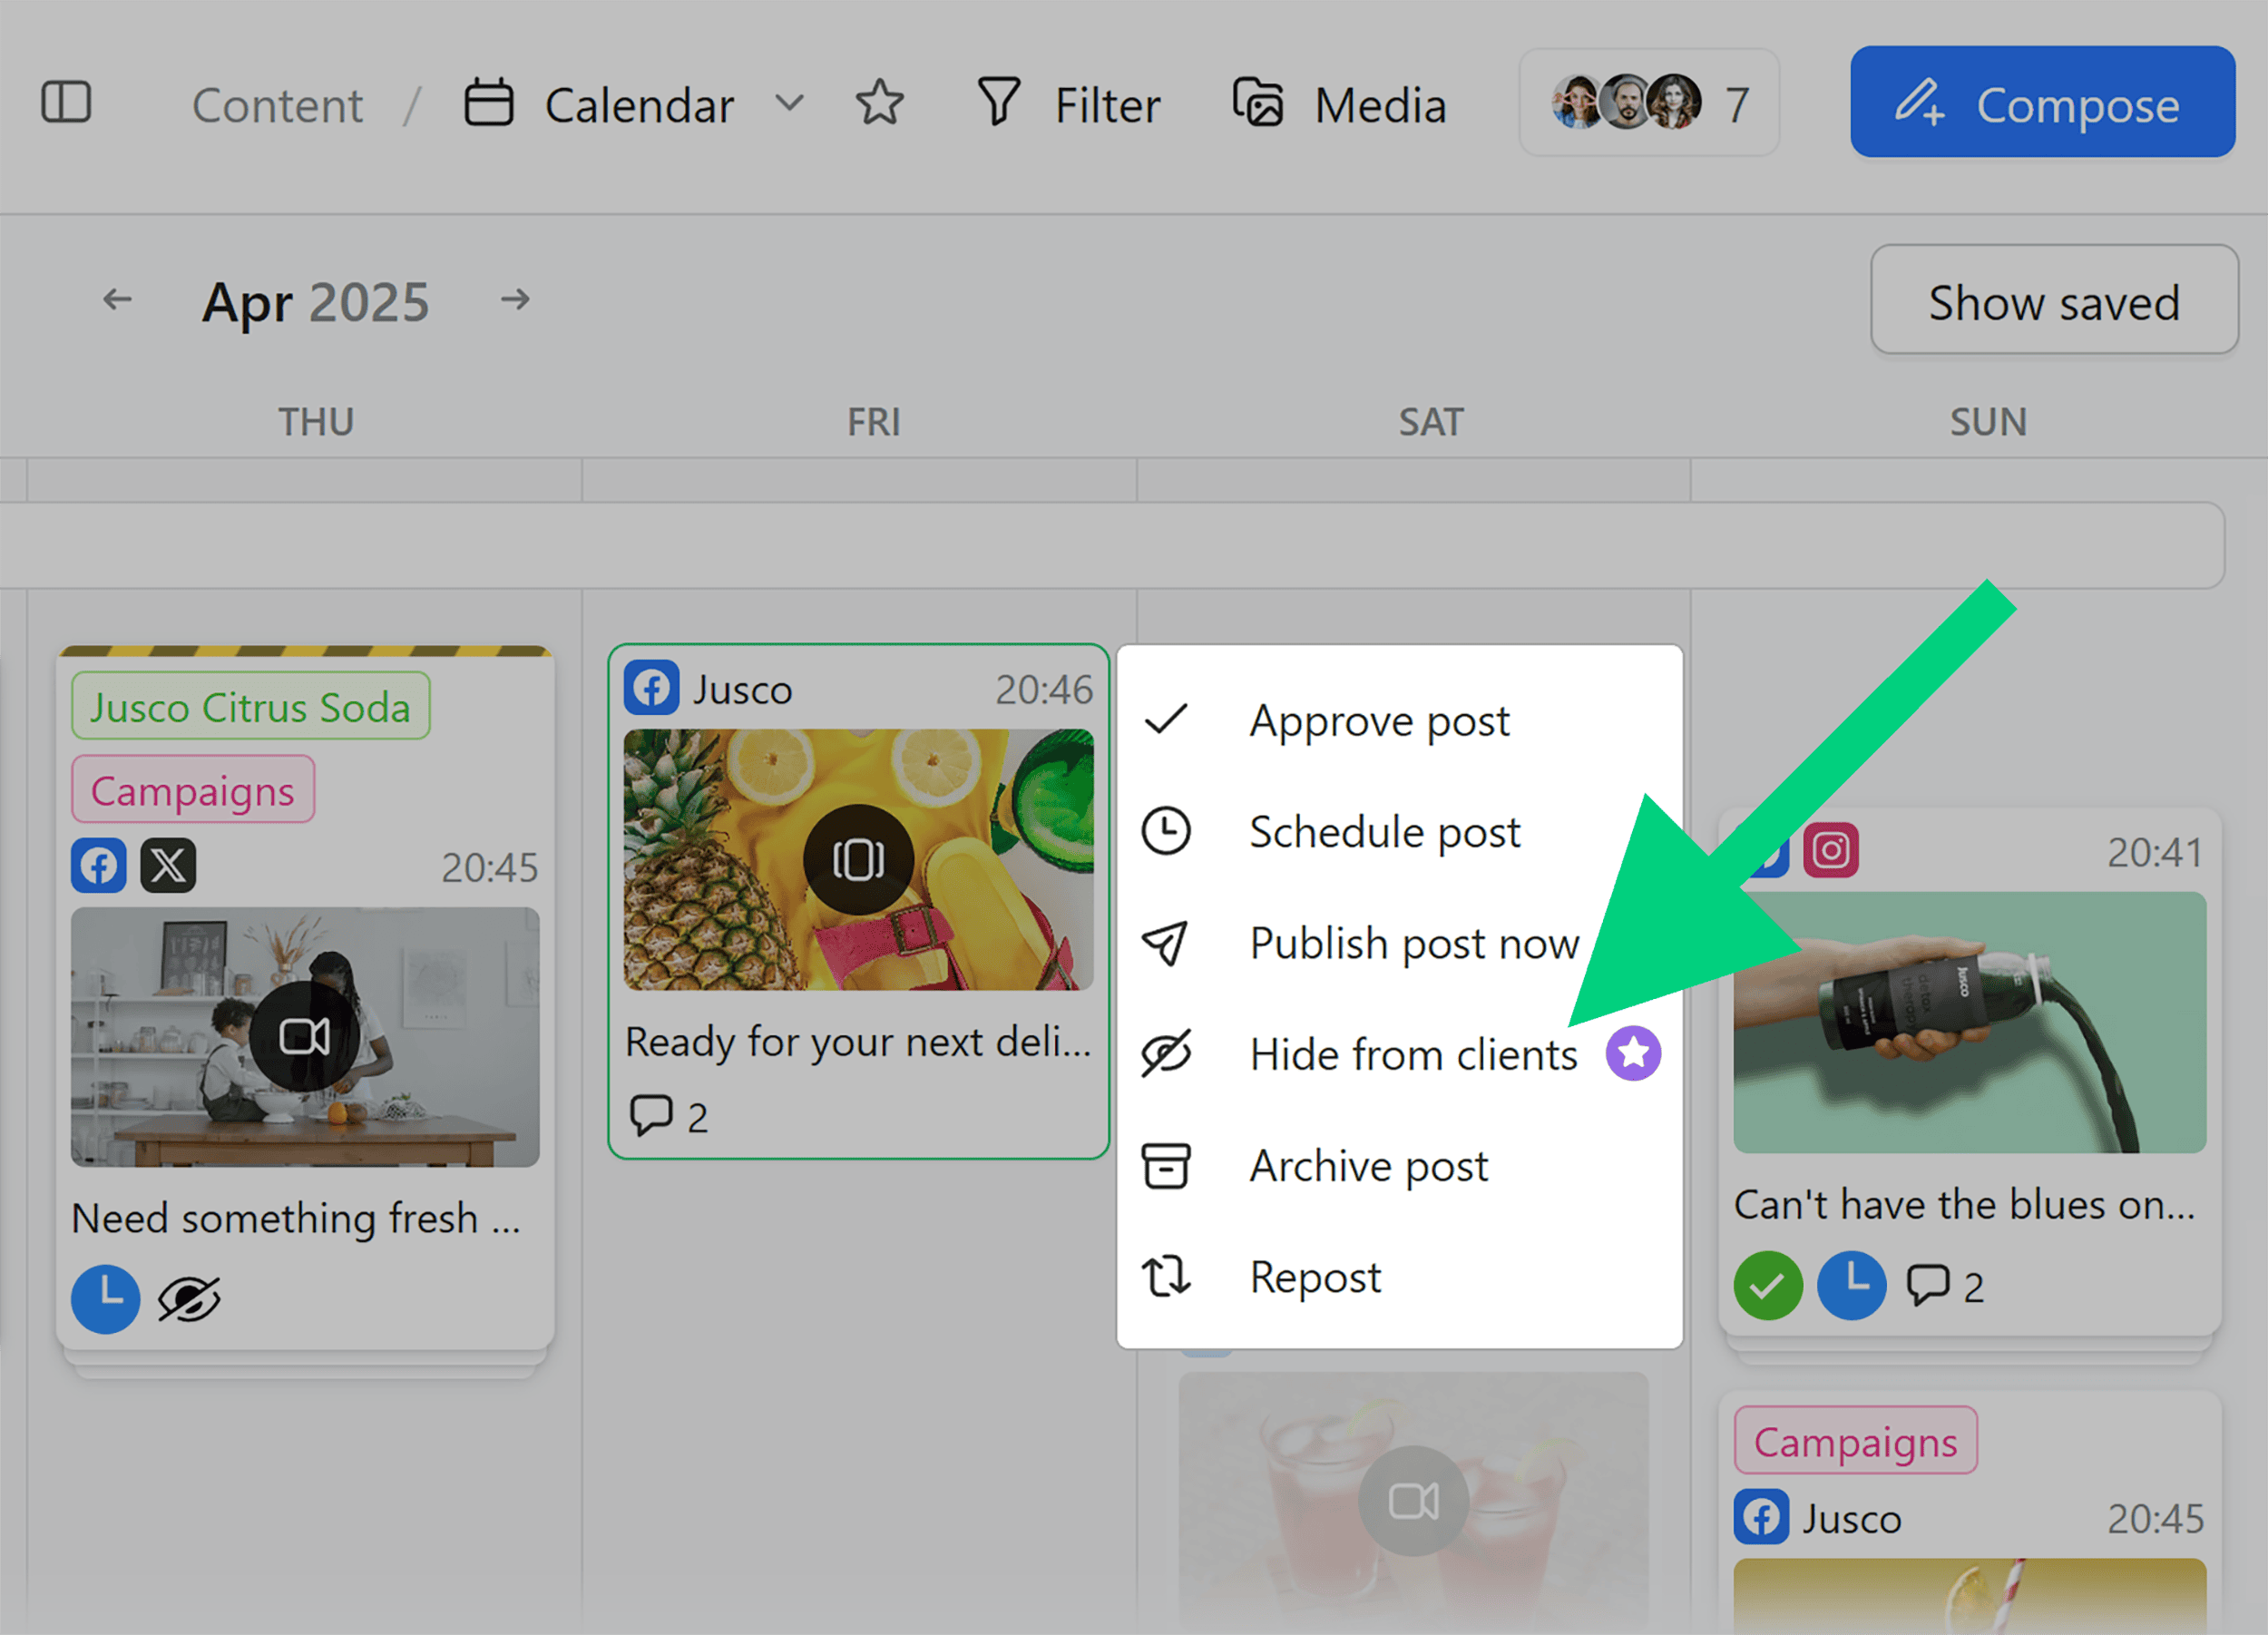Click the purple star badge beside Hide from clients
The image size is (2268, 1635).
pos(1634,1052)
